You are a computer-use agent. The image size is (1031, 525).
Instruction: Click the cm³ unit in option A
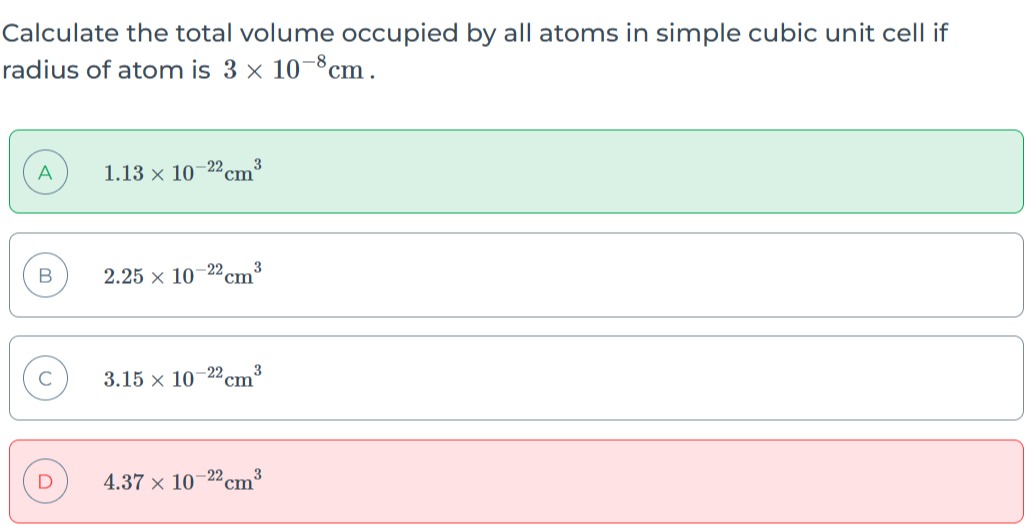coord(243,171)
